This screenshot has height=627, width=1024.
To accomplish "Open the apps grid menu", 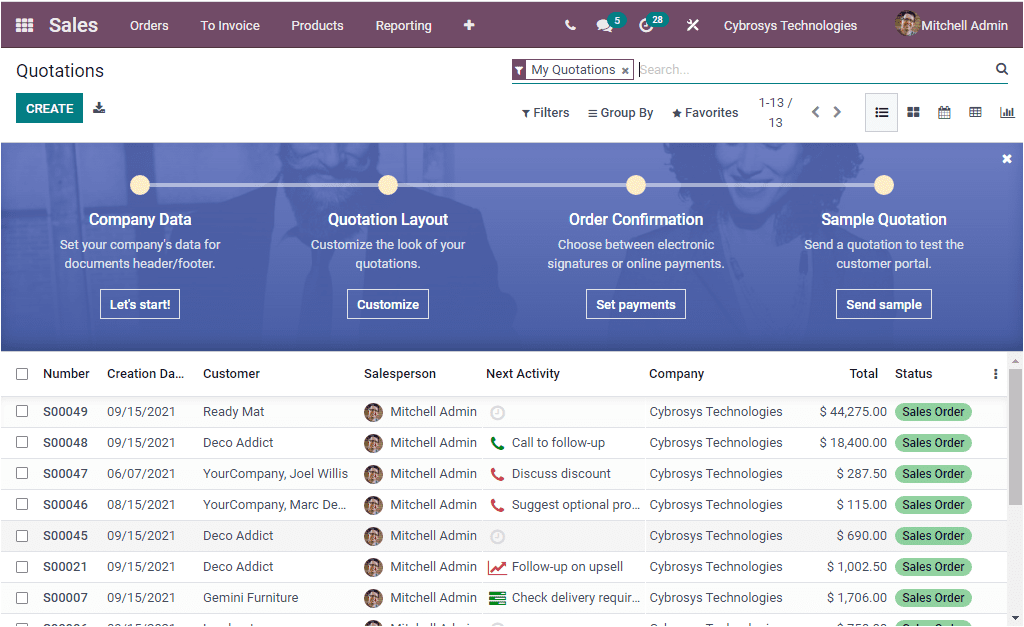I will pos(24,25).
